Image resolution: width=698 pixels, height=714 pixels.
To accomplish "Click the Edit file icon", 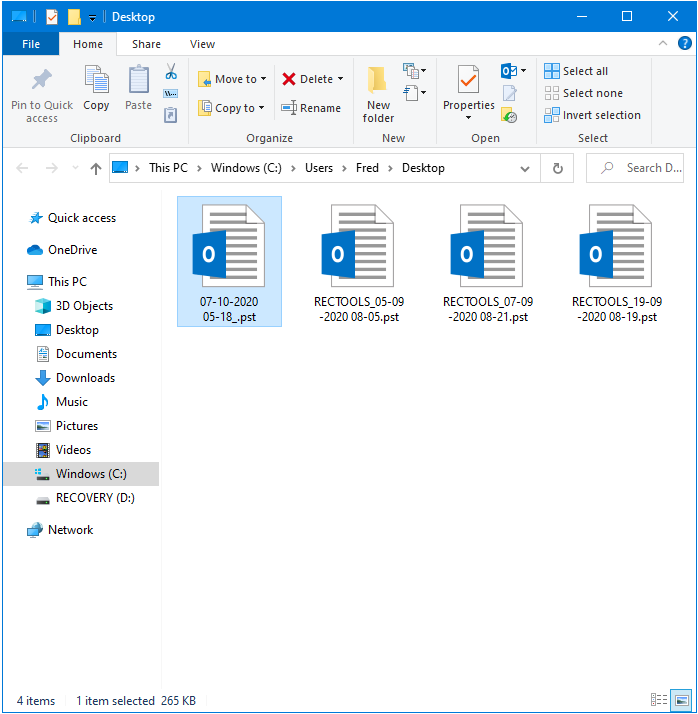I will click(509, 93).
